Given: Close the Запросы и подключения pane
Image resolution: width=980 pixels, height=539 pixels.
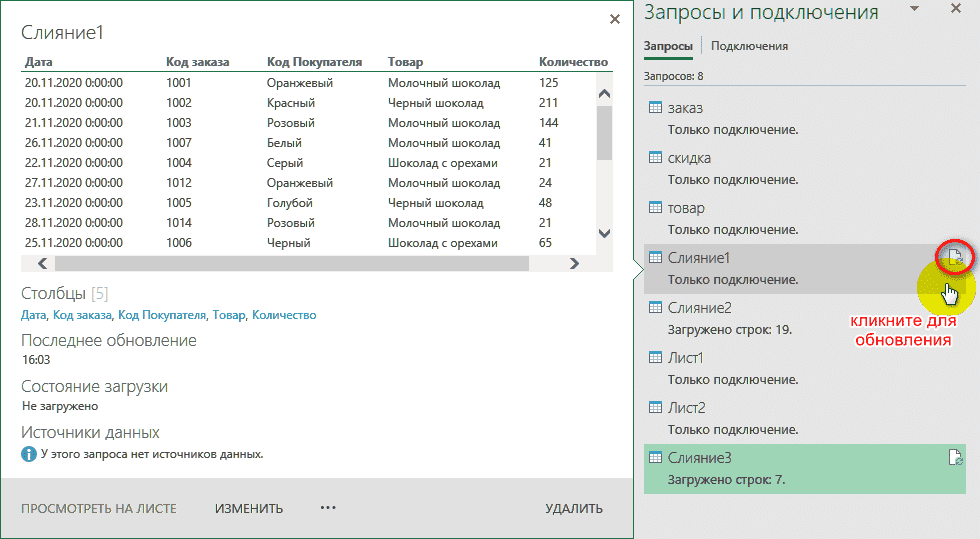Looking at the screenshot, I should tap(955, 9).
